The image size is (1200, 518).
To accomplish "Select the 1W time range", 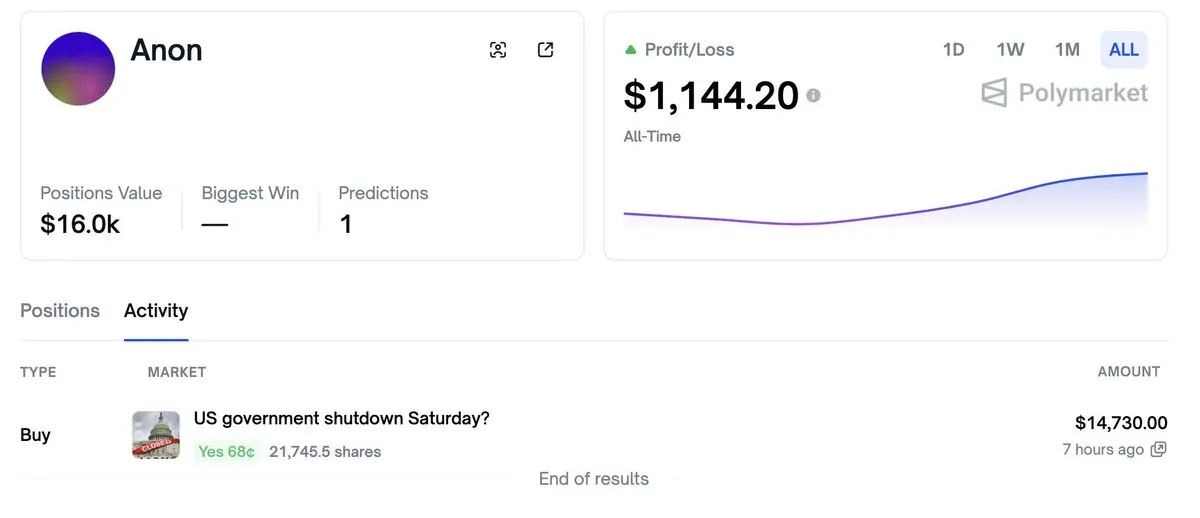I will point(1010,49).
